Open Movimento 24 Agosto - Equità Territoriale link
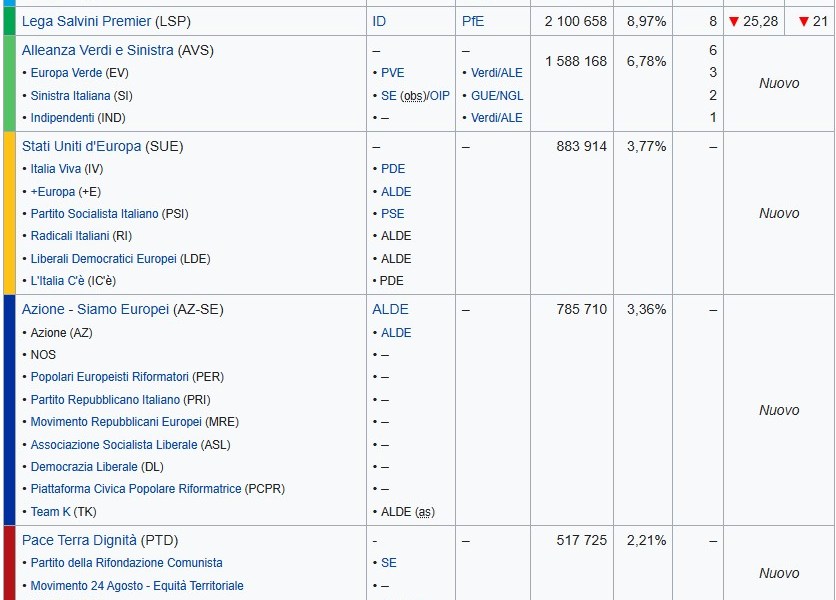836x600 pixels. point(137,586)
